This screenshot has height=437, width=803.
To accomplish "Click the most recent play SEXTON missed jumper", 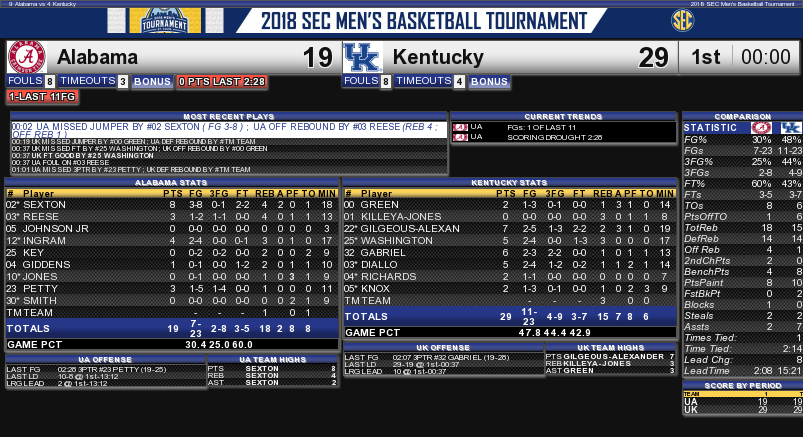I will tap(229, 130).
